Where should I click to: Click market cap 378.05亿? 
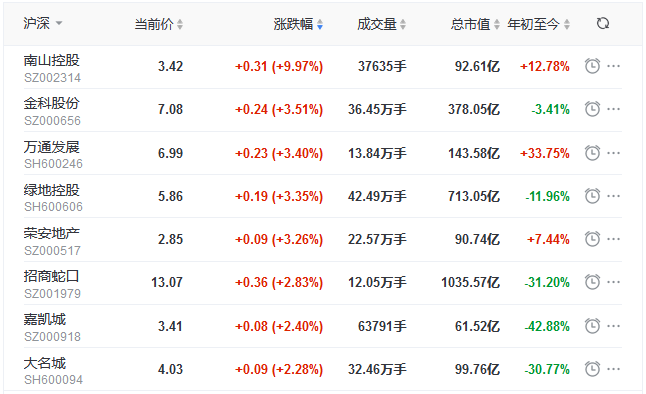click(x=474, y=109)
